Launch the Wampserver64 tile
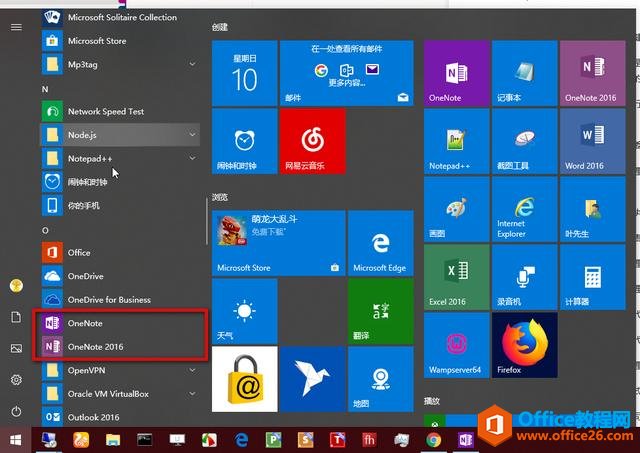Image resolution: width=640 pixels, height=453 pixels. click(457, 345)
